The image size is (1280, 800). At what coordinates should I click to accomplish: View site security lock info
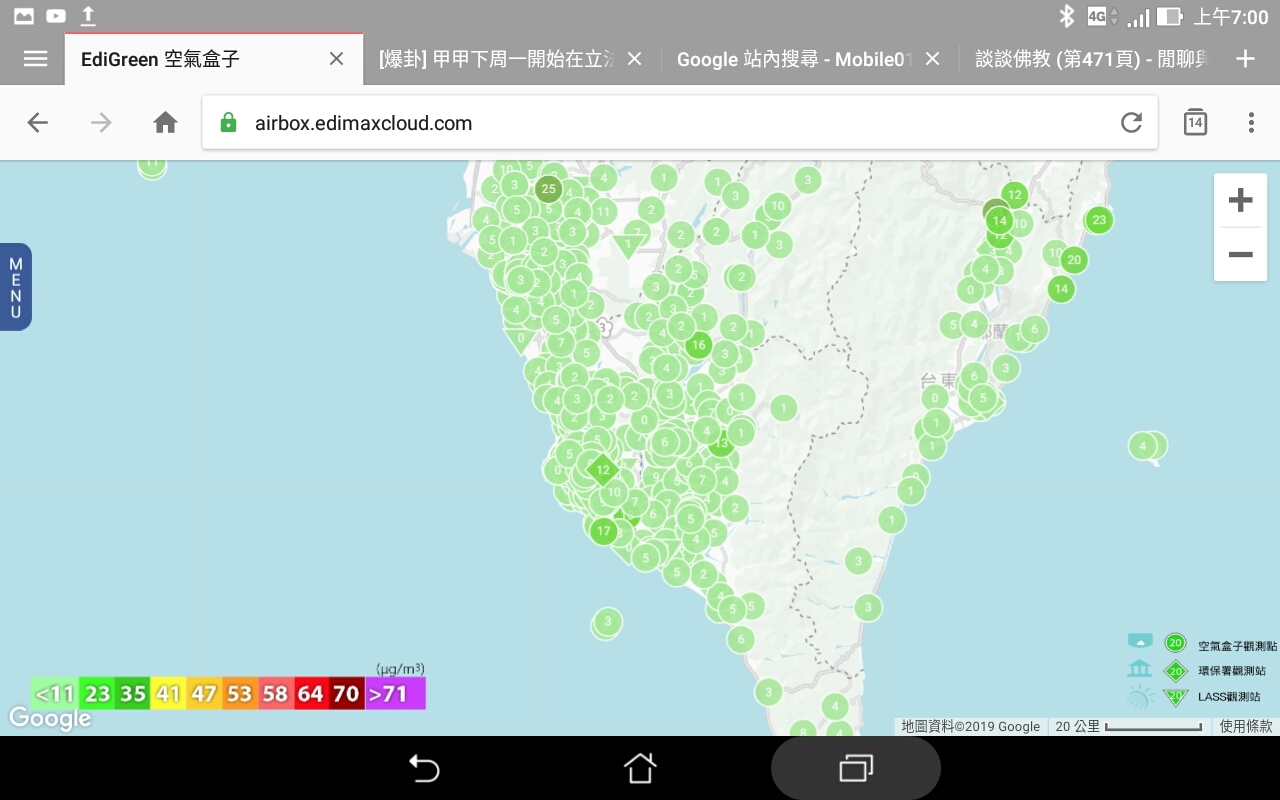click(x=228, y=123)
